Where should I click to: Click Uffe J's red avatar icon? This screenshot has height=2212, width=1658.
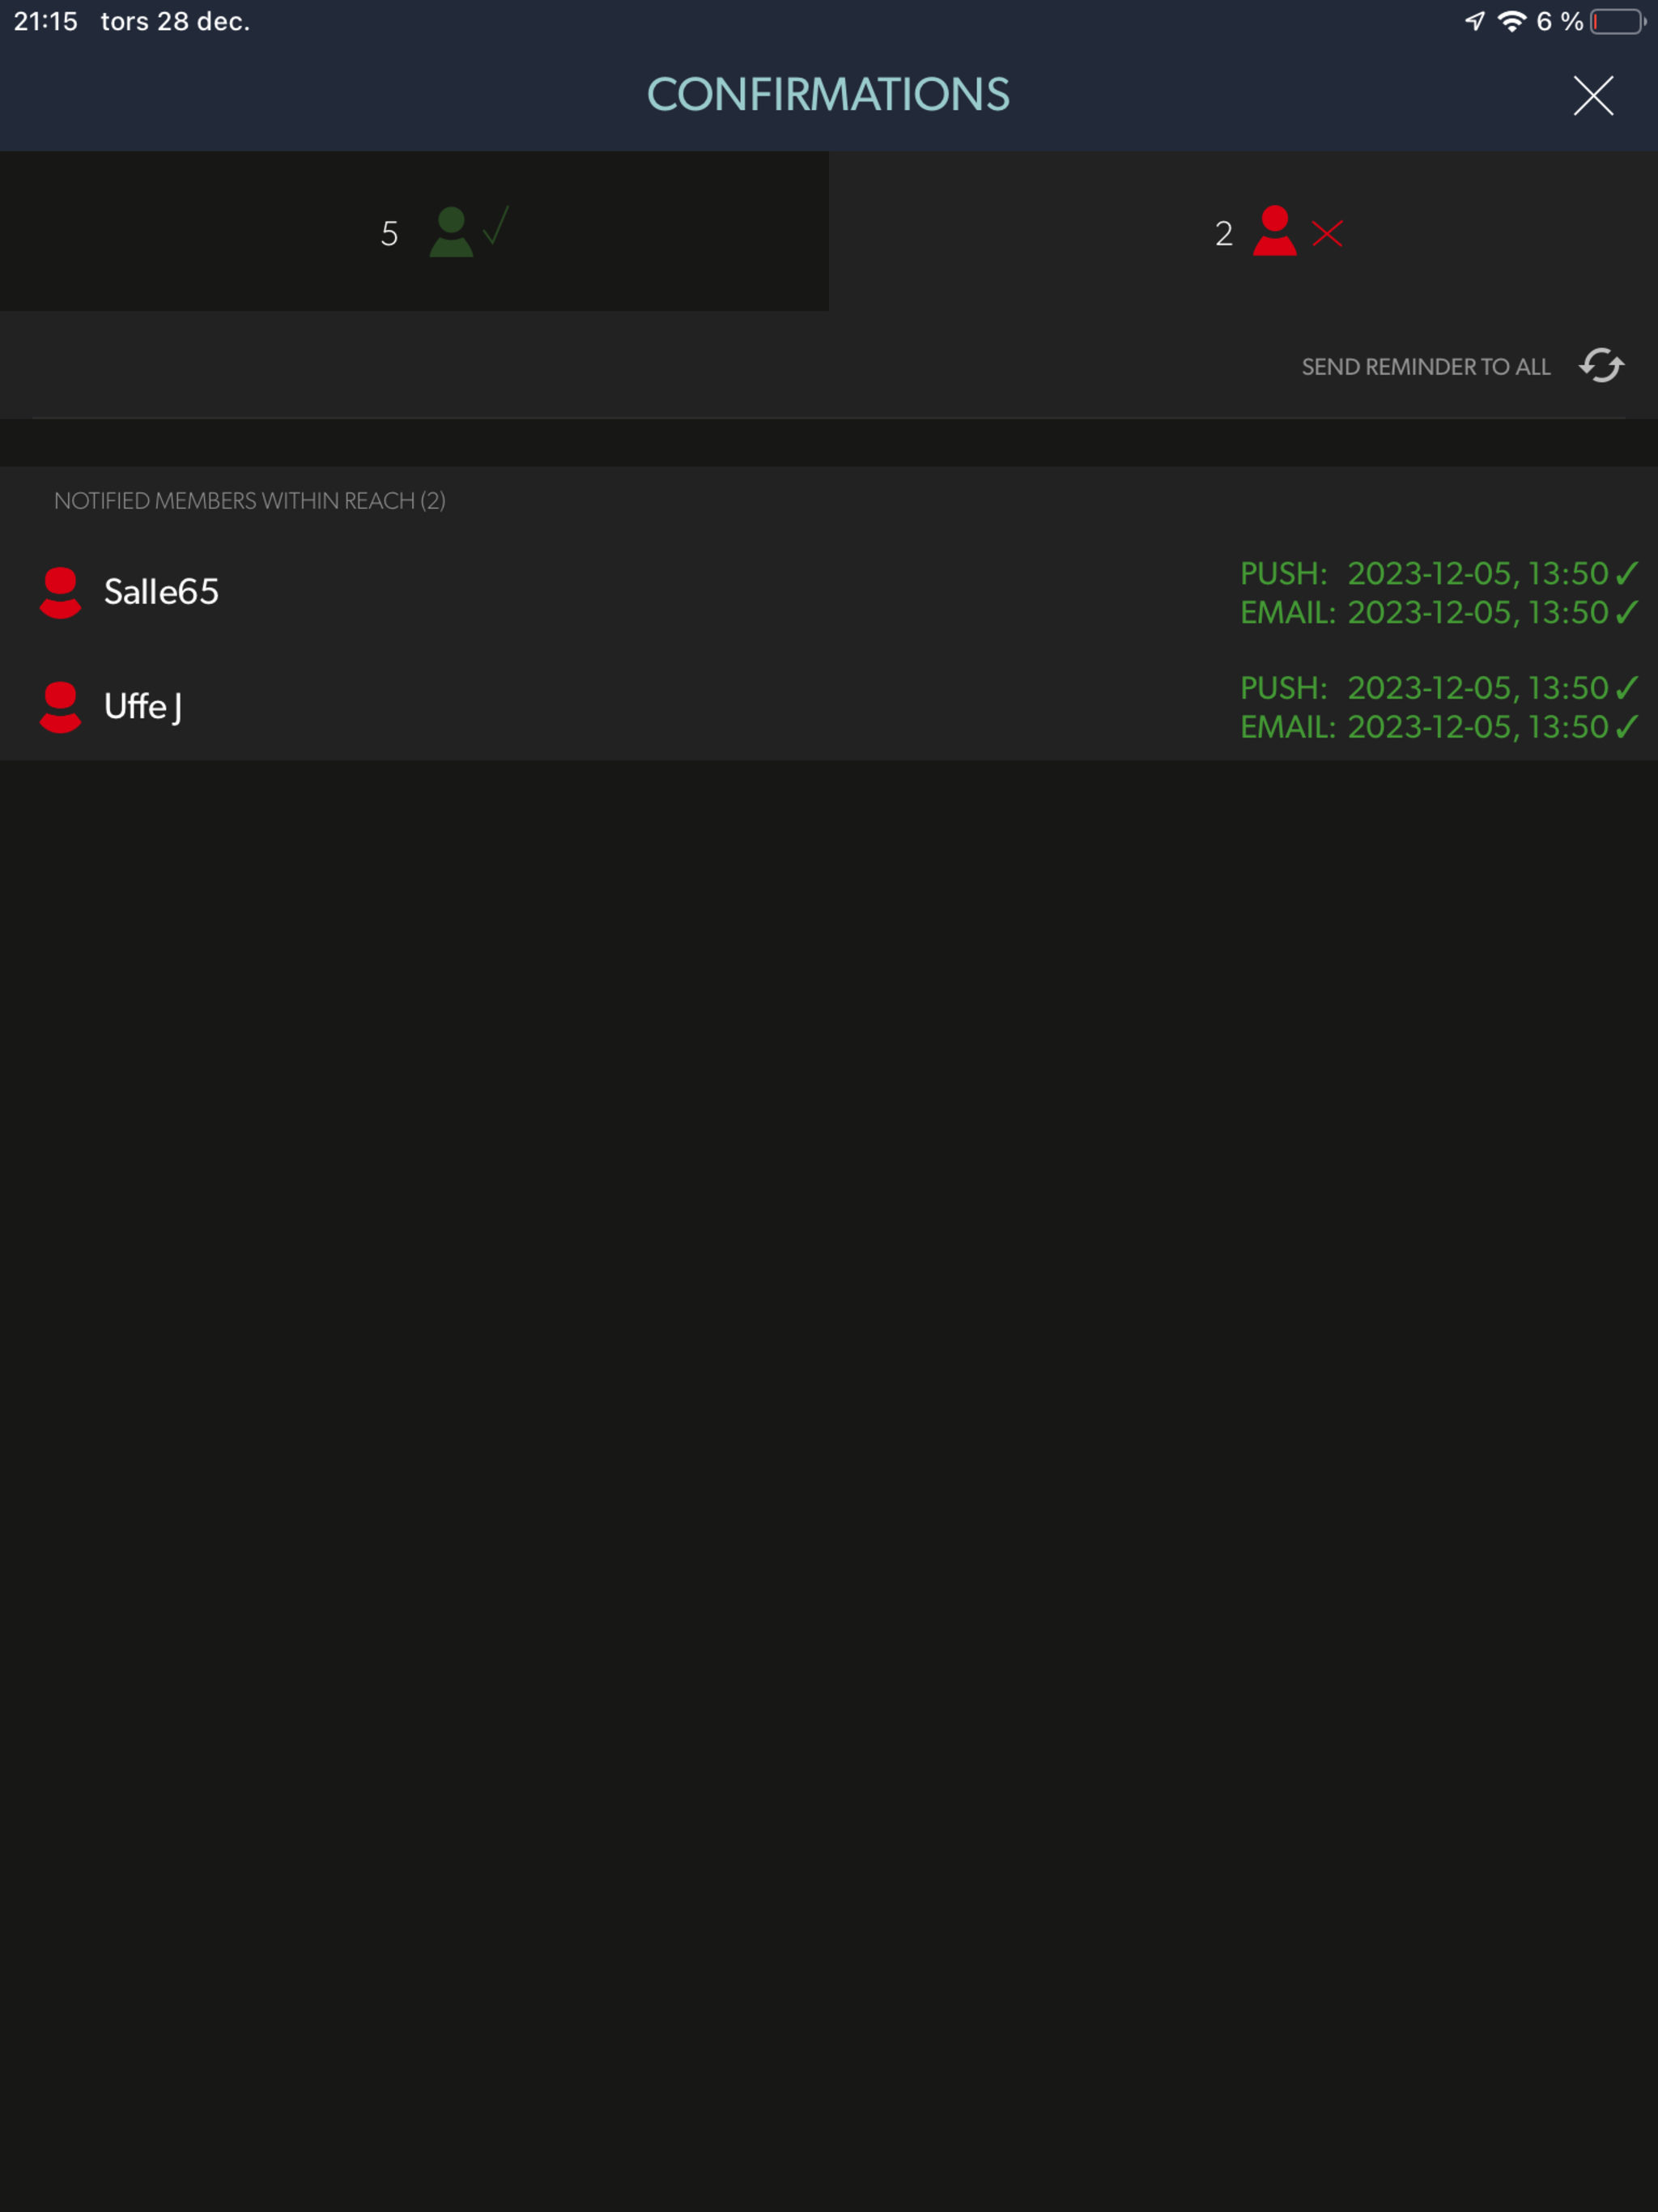point(60,707)
